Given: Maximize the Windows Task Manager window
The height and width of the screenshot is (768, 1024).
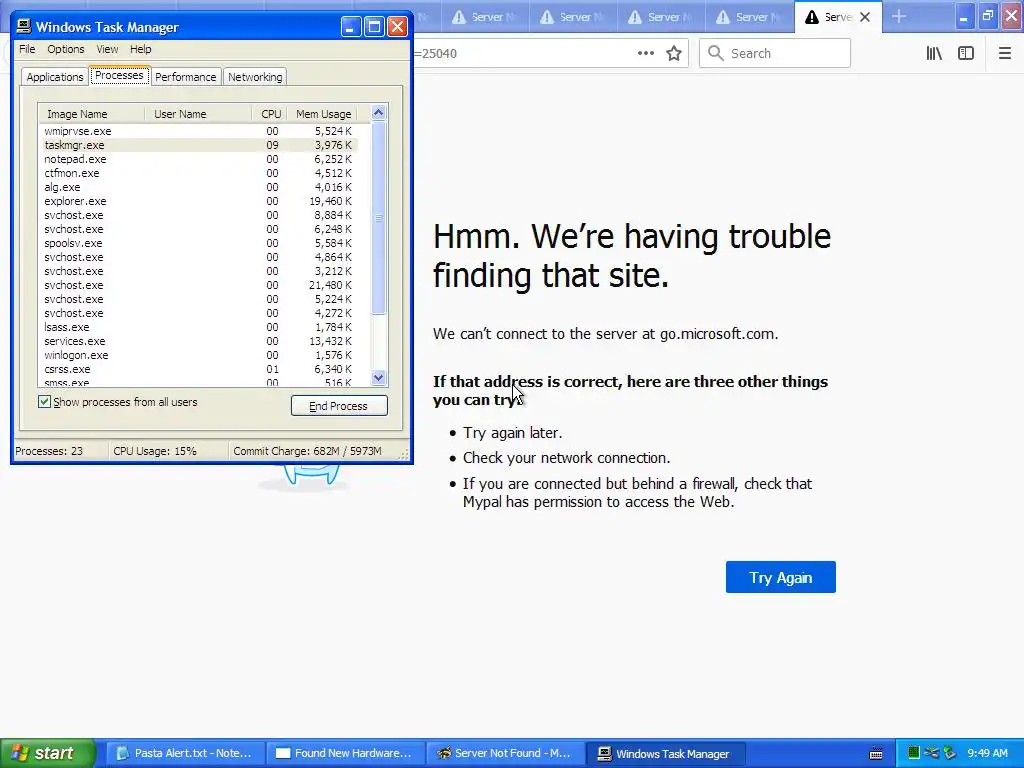Looking at the screenshot, I should click(x=374, y=27).
